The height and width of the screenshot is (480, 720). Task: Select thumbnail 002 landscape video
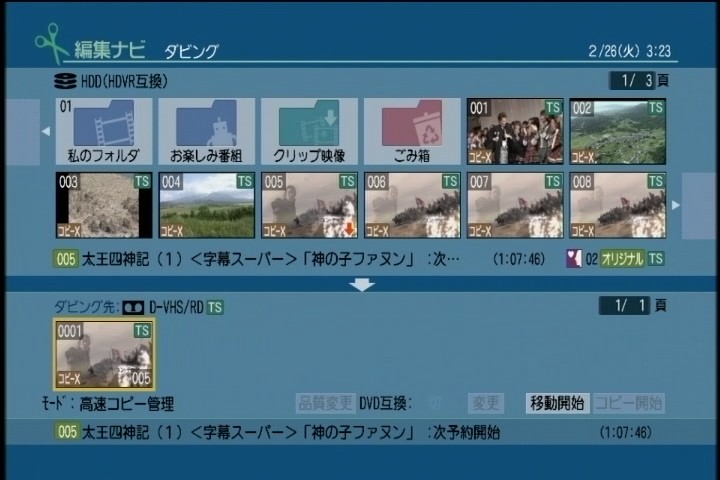(618, 131)
